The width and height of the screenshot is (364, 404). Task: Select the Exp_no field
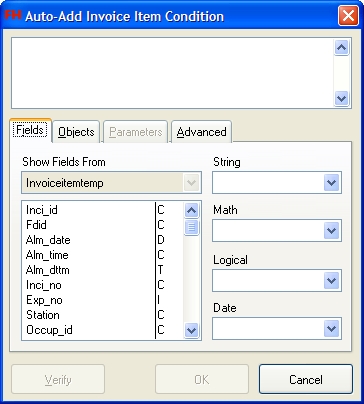click(x=88, y=300)
